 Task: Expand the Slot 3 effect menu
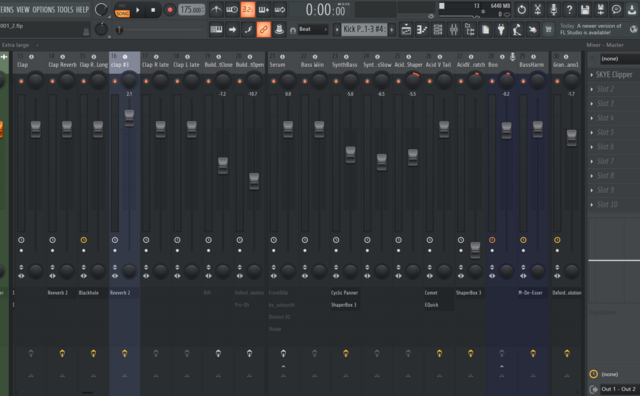point(592,104)
